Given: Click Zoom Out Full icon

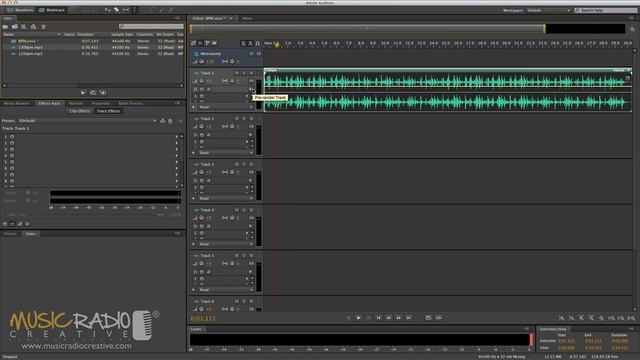Looking at the screenshot, I should click(x=601, y=318).
